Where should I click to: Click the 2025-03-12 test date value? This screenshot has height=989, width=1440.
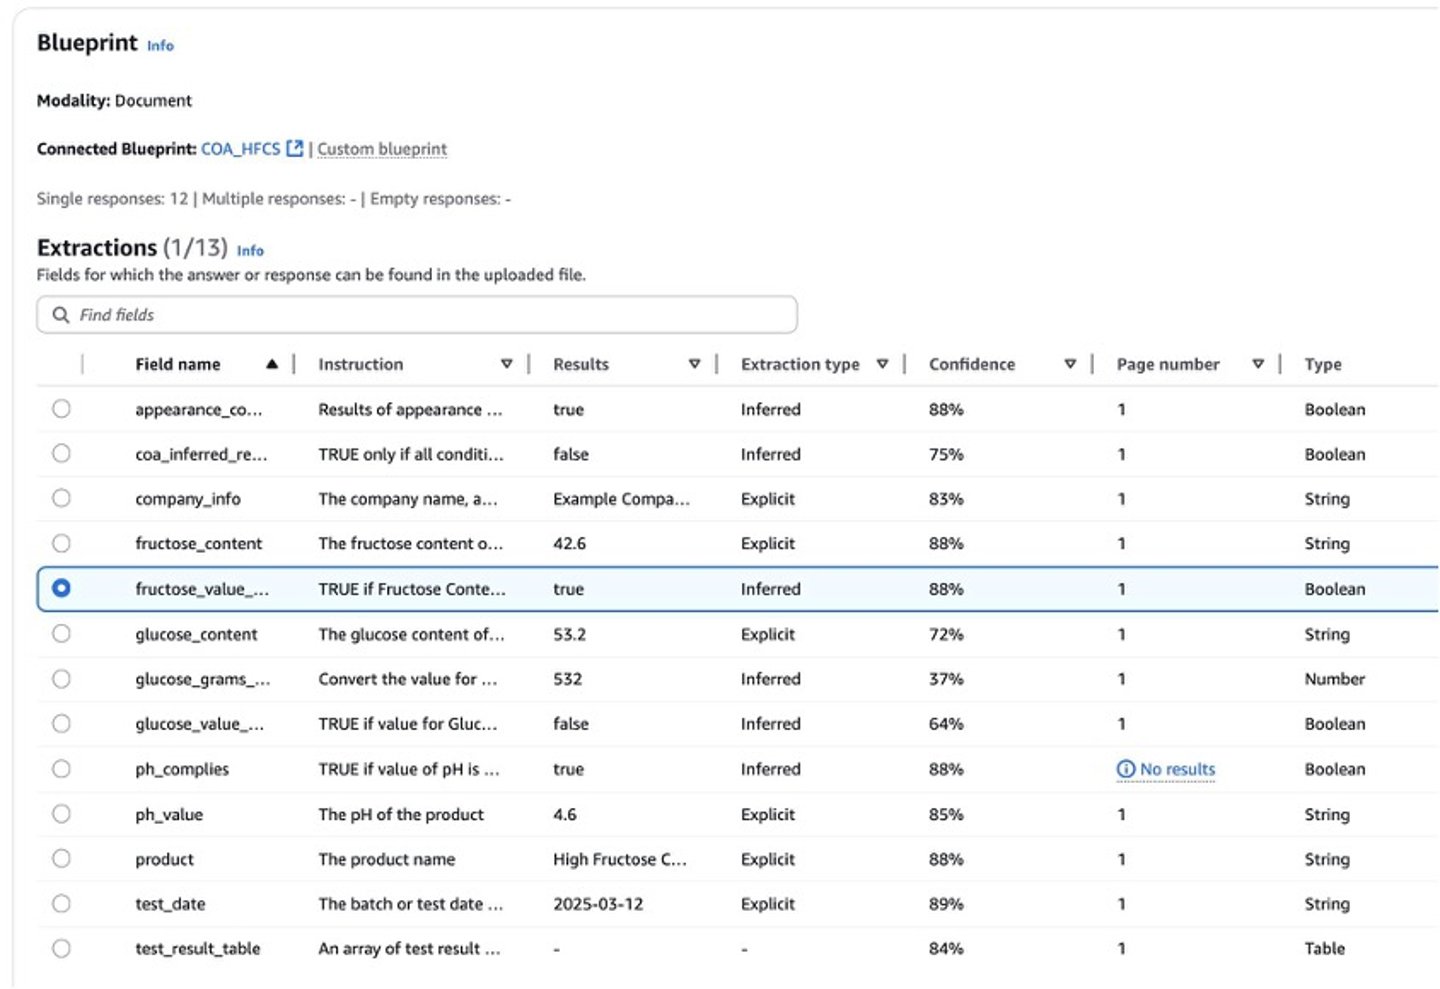(x=598, y=904)
